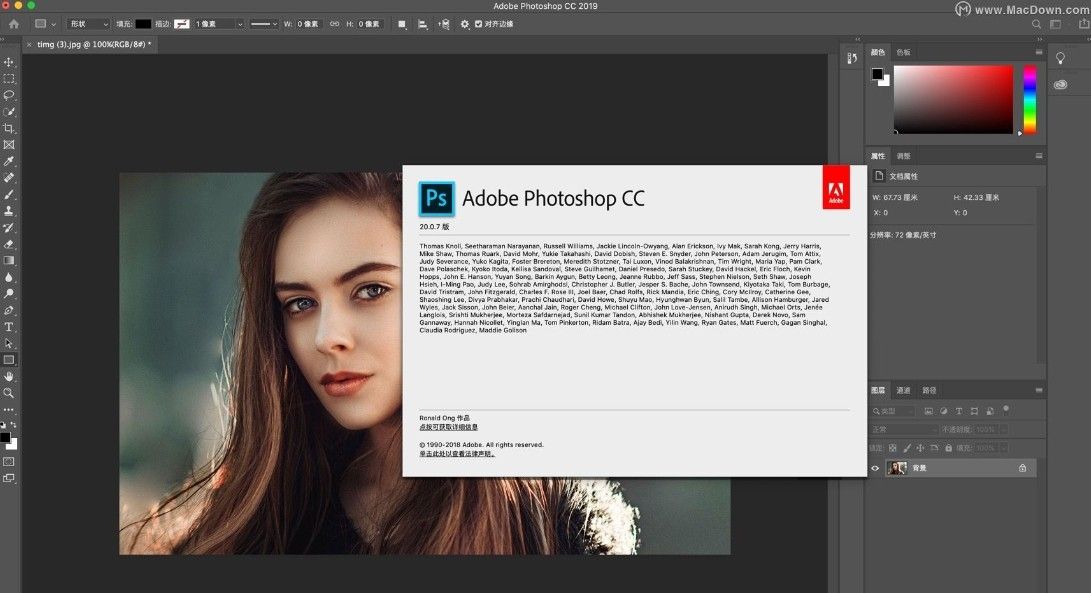
Task: Open the Edit Toolbar three-dots menu
Action: 9,409
